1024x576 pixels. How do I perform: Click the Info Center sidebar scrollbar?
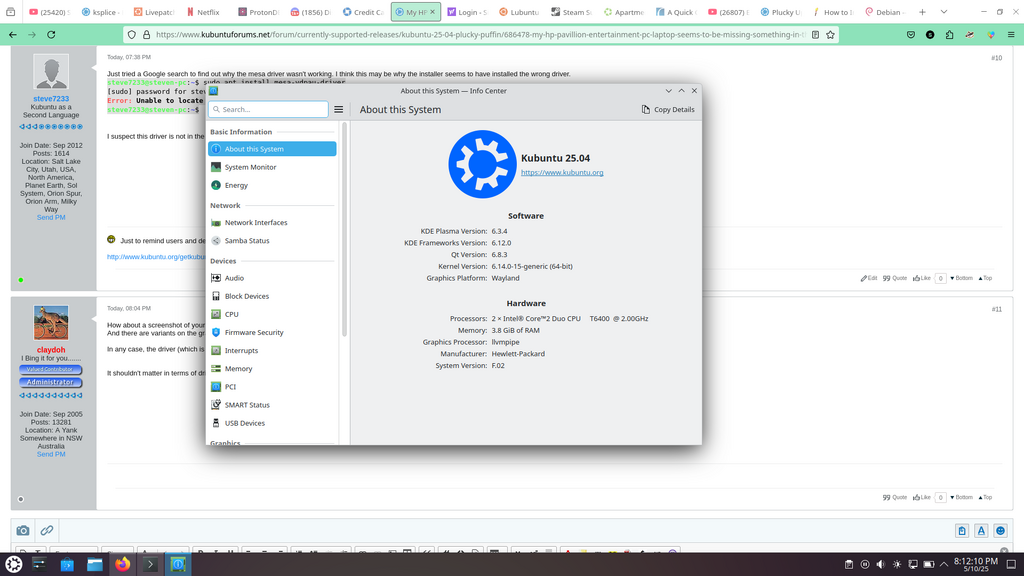pos(344,230)
